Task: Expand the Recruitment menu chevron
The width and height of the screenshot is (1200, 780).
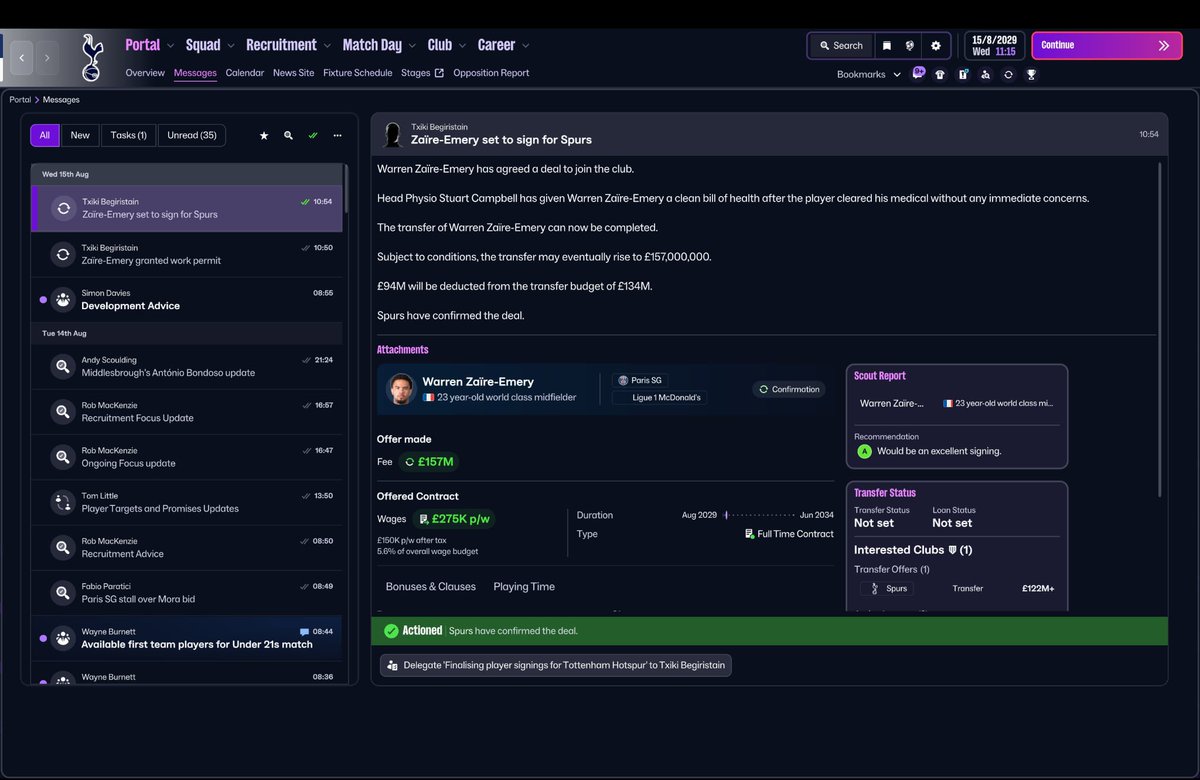Action: tap(327, 45)
